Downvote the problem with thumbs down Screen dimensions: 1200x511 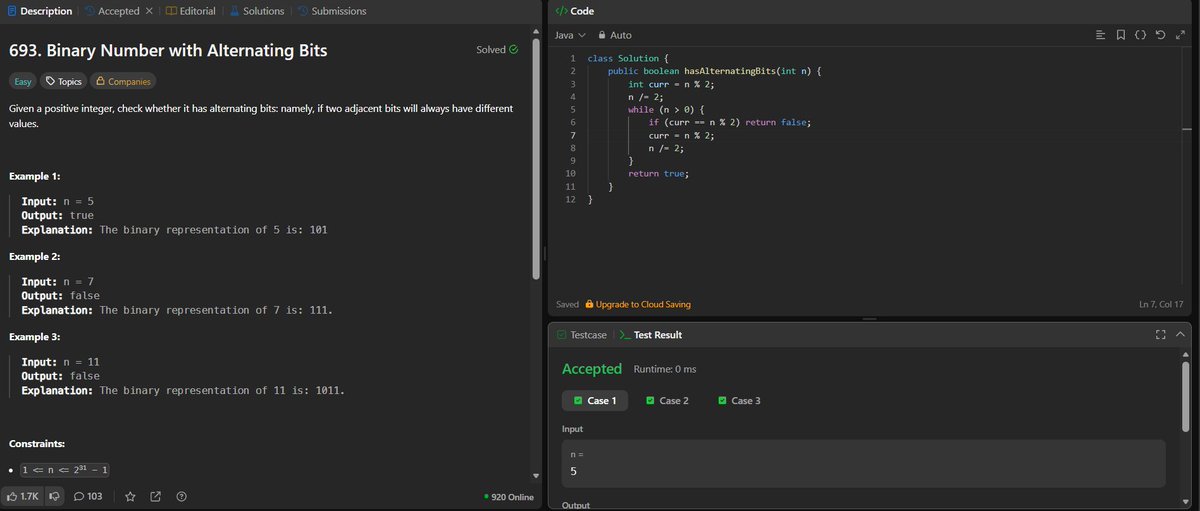point(54,496)
